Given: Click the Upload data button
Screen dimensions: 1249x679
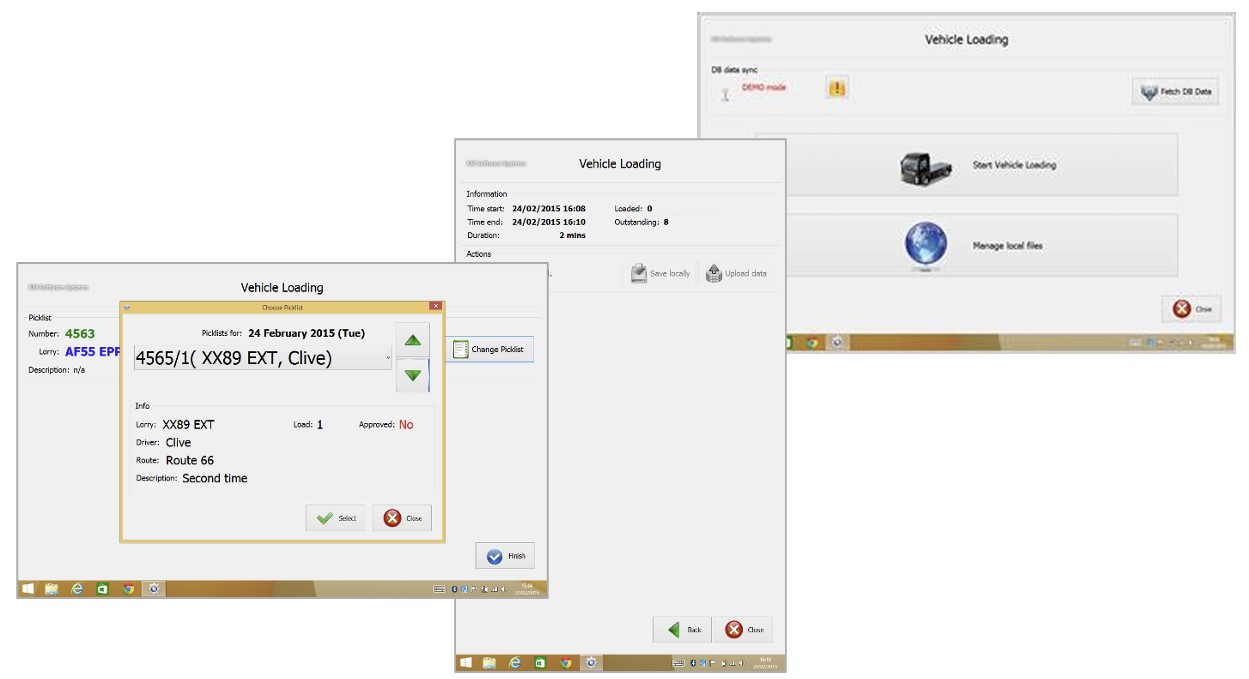Looking at the screenshot, I should coord(737,273).
